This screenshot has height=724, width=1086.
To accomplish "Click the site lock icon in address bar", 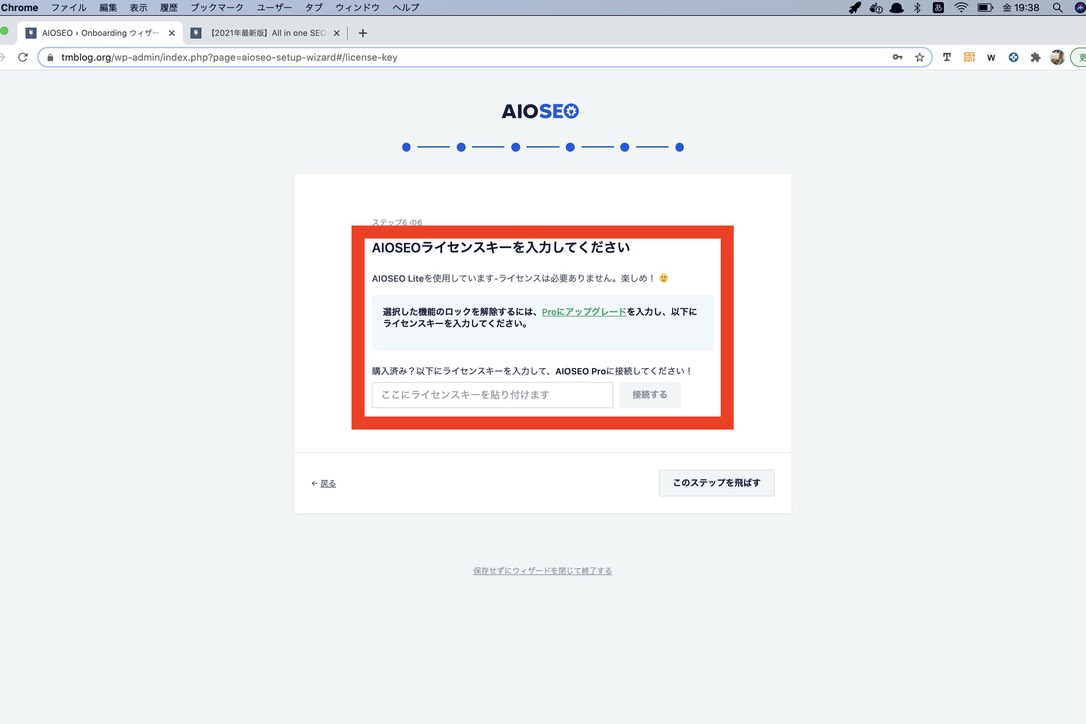I will click(50, 58).
